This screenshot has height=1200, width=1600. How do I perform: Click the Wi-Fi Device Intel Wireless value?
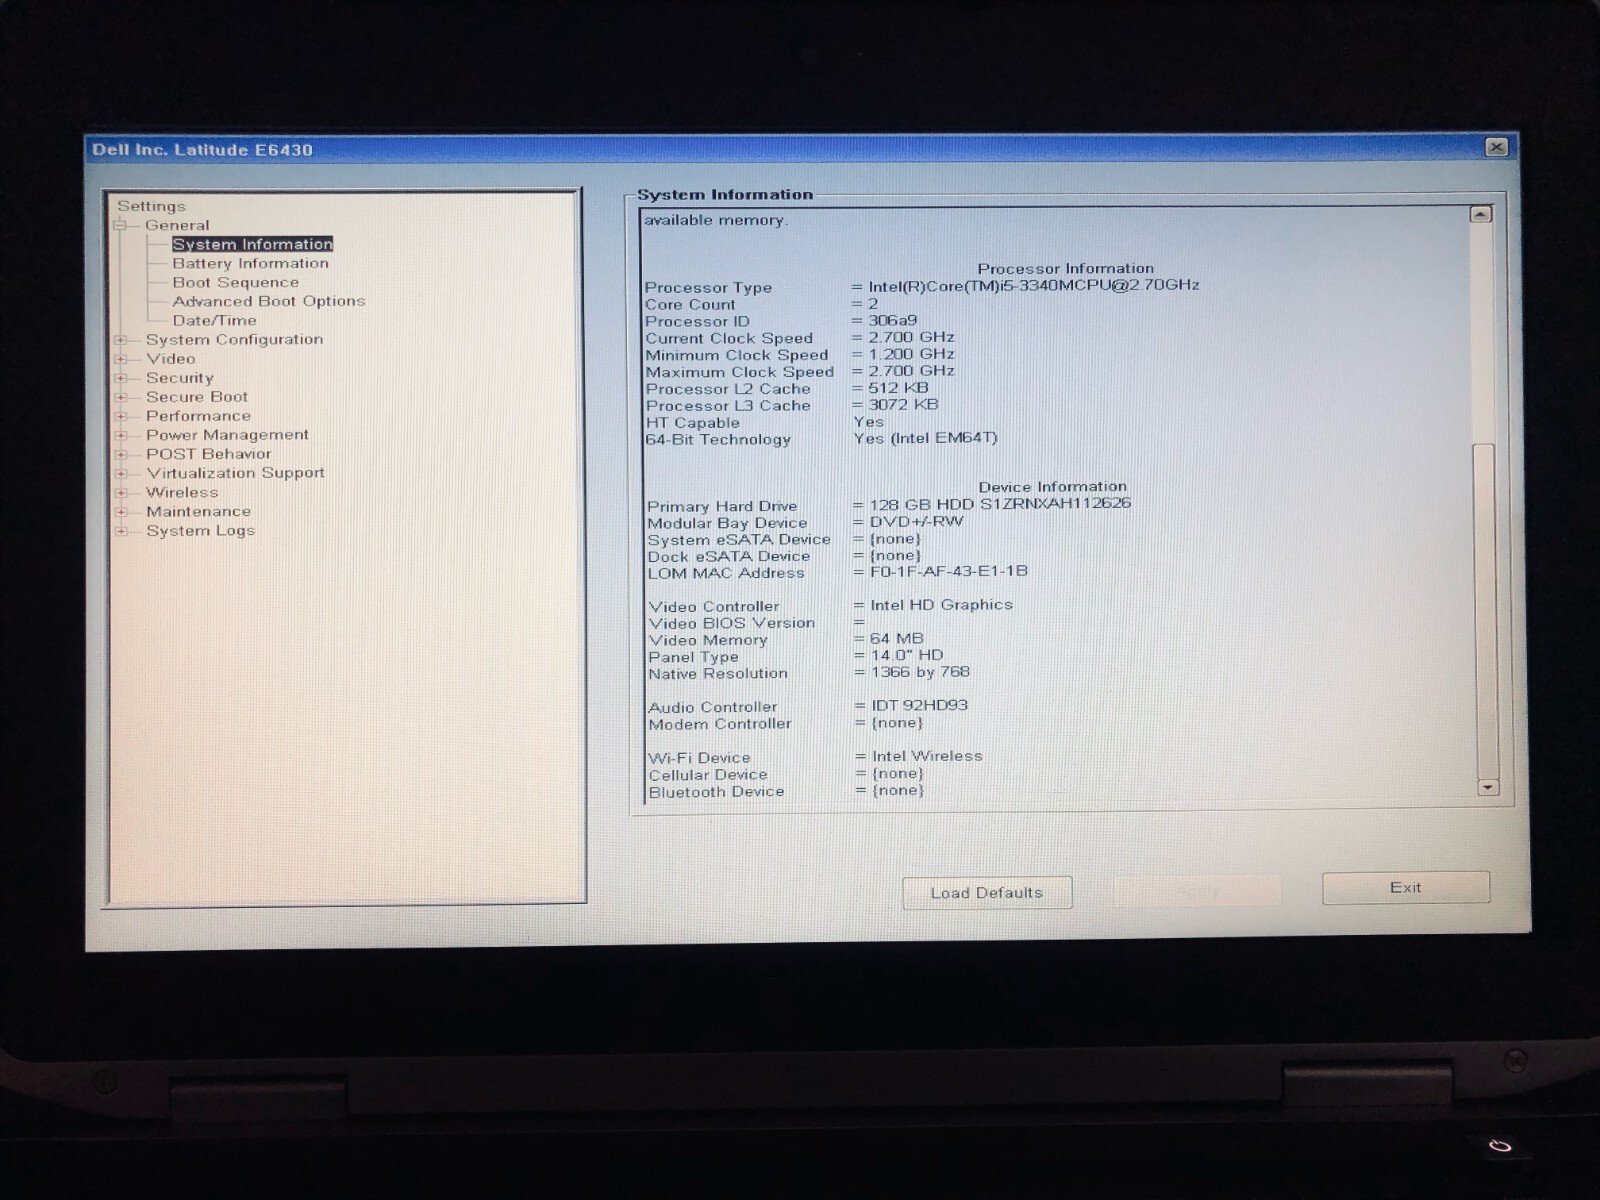tap(927, 756)
